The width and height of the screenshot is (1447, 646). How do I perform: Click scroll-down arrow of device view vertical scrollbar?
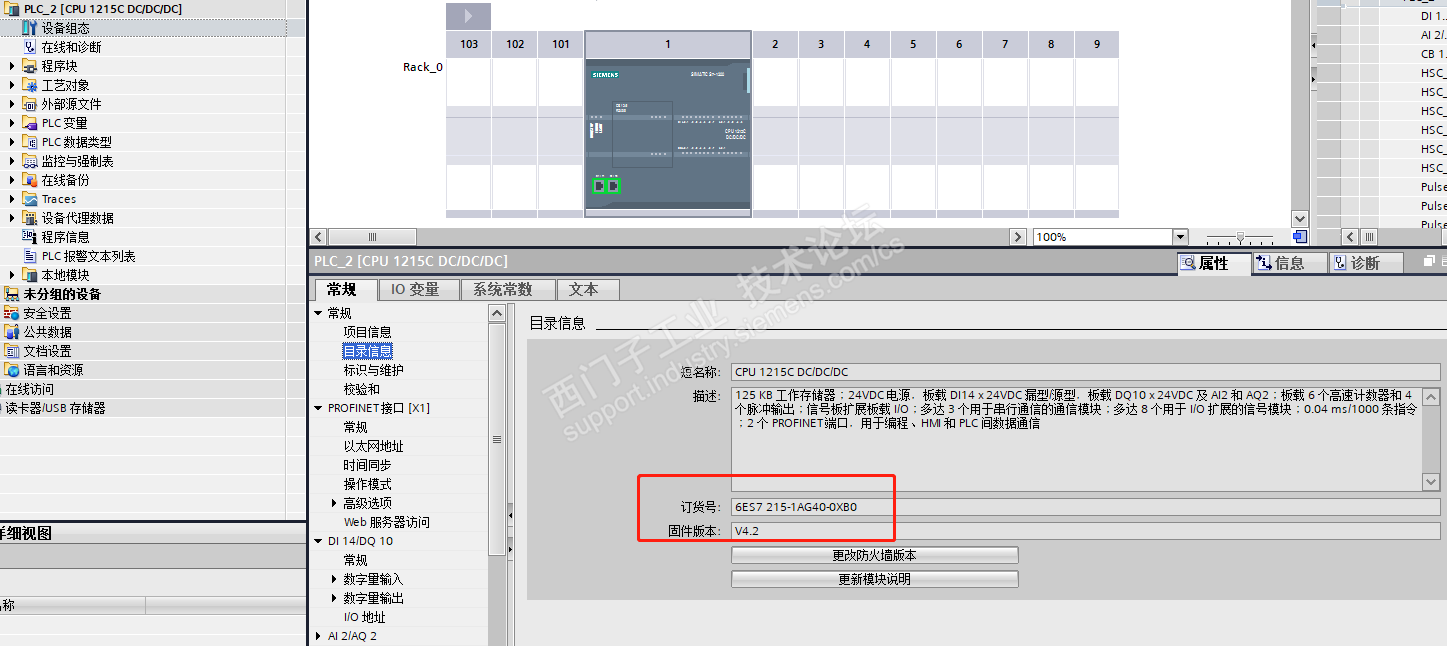click(x=1299, y=218)
